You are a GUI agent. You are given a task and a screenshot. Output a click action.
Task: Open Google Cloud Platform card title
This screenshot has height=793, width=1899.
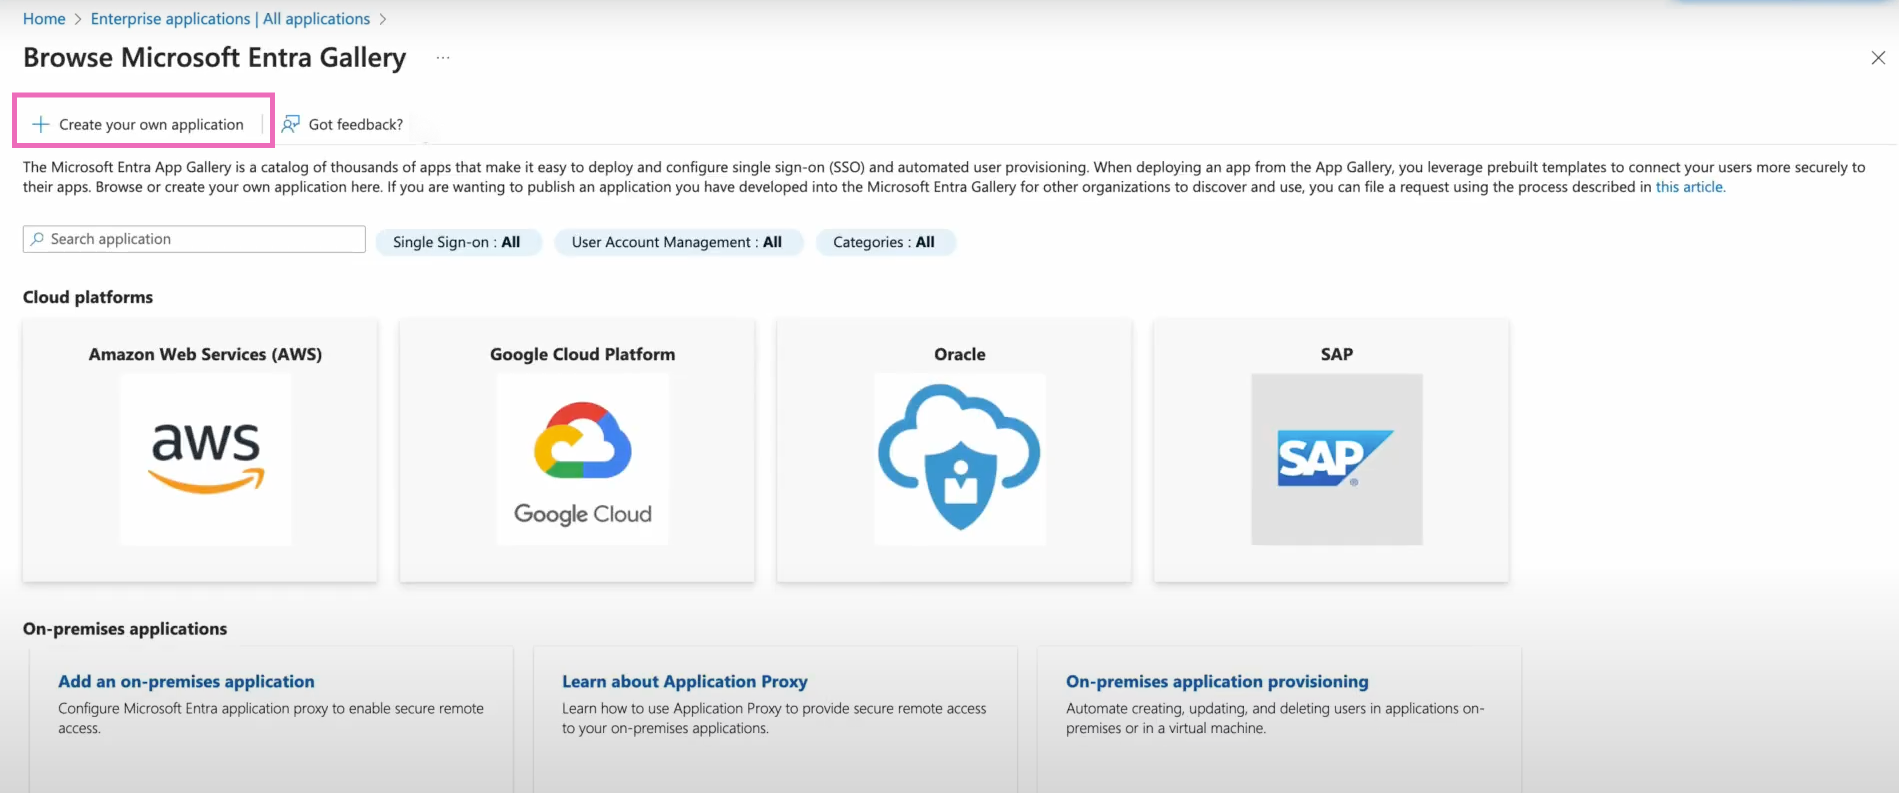click(x=582, y=354)
